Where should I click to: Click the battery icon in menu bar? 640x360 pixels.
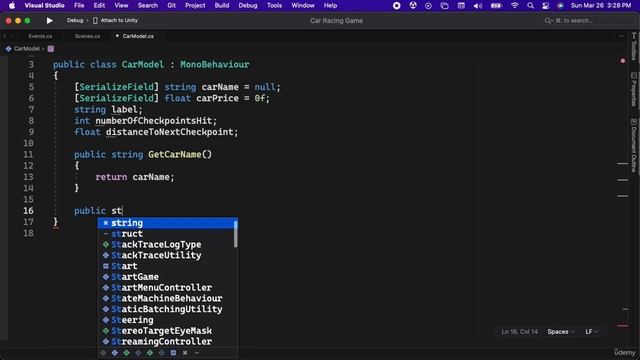pos(496,5)
